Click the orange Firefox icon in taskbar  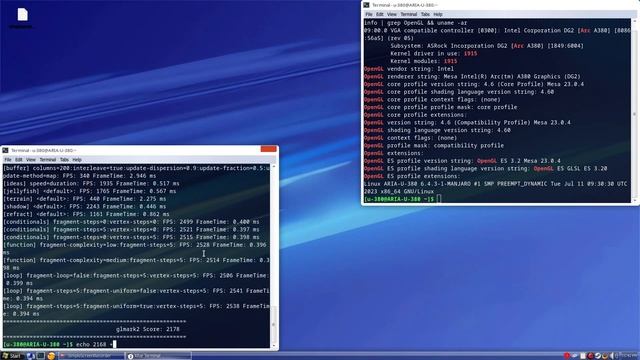(51, 356)
